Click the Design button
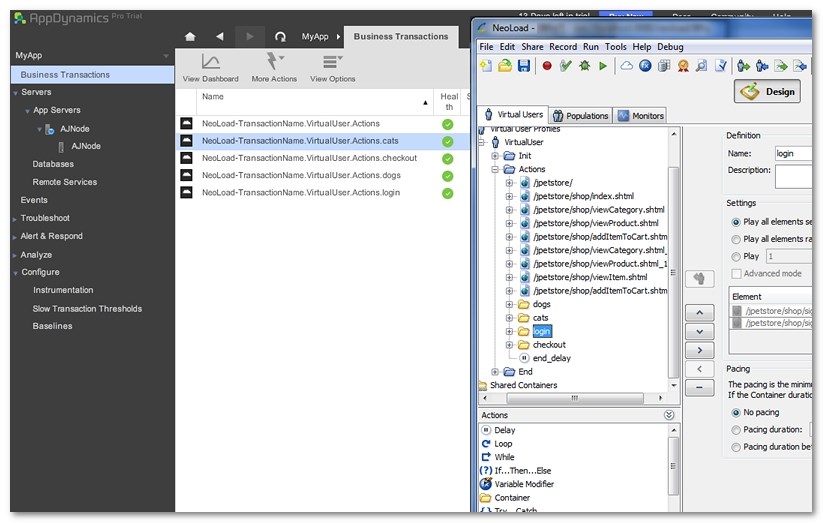The image size is (823, 523). point(767,92)
